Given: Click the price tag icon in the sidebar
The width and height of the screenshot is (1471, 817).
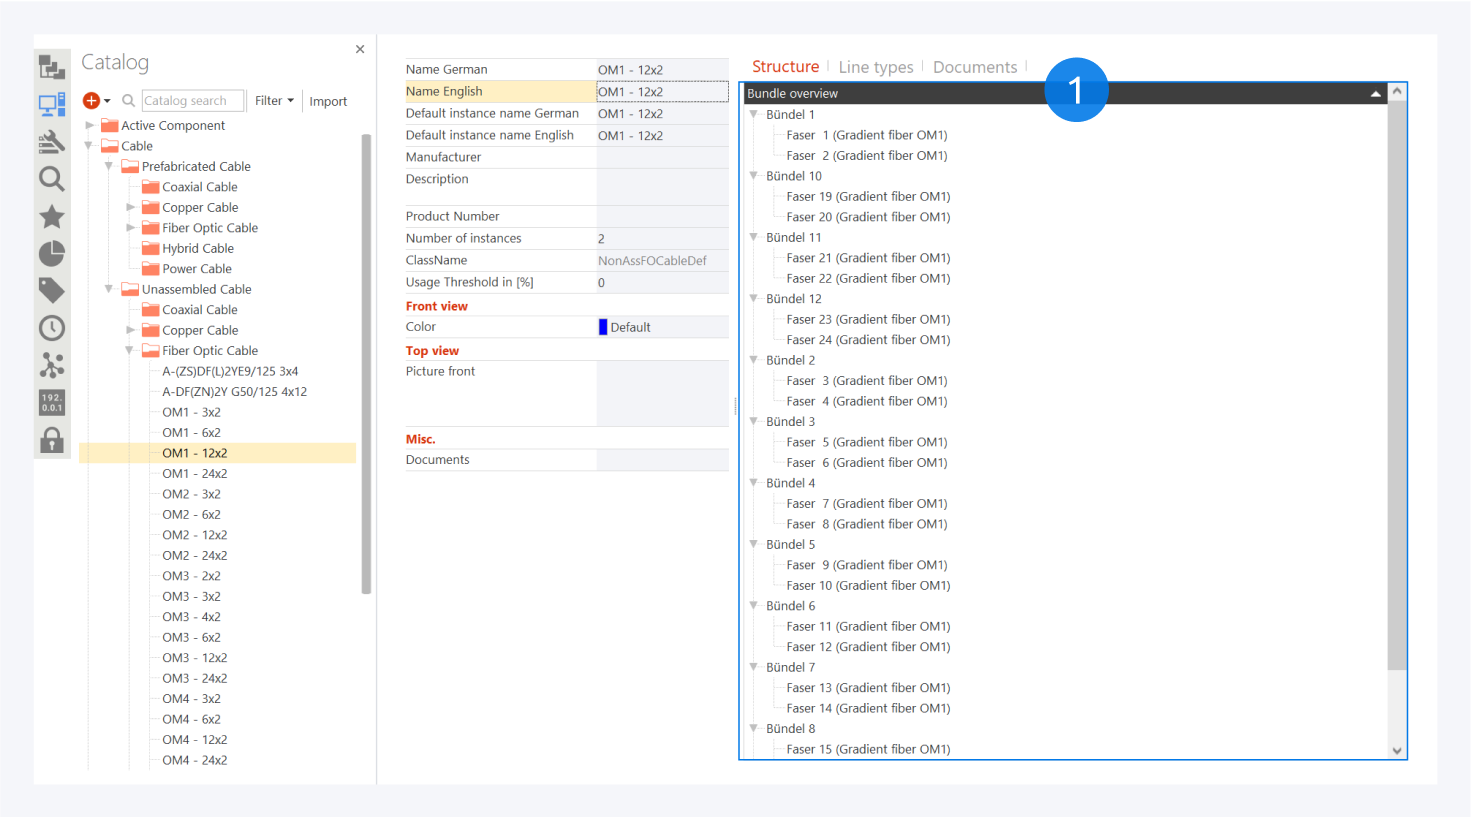Looking at the screenshot, I should click(x=52, y=291).
